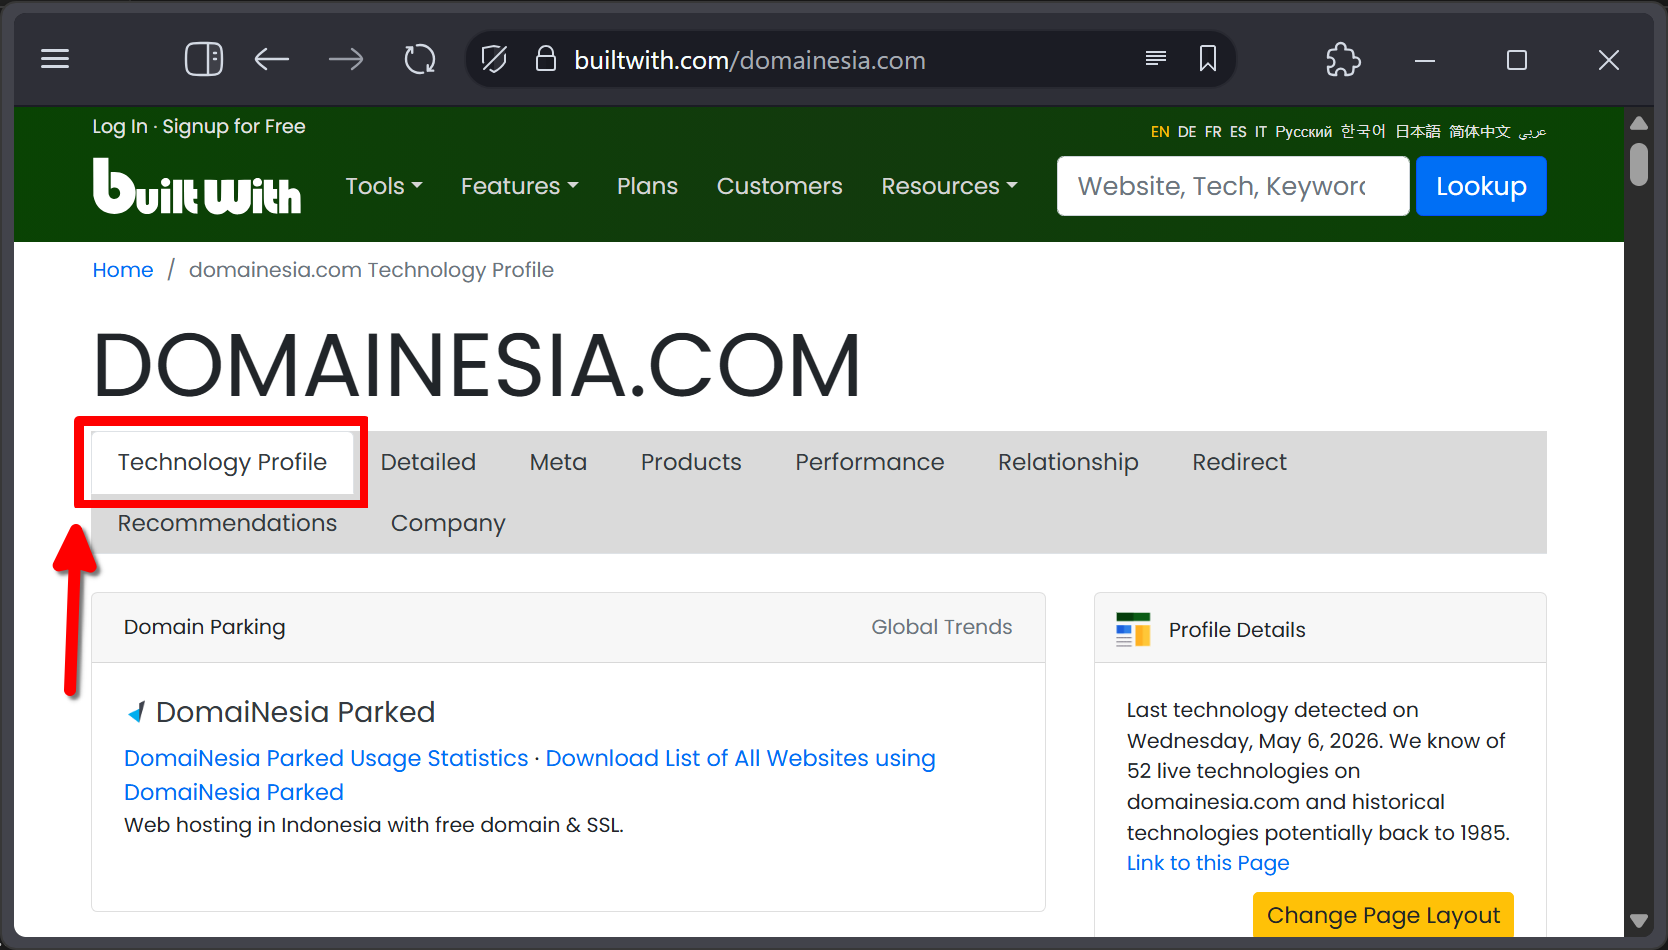
Task: Reload the current page
Action: pos(420,60)
